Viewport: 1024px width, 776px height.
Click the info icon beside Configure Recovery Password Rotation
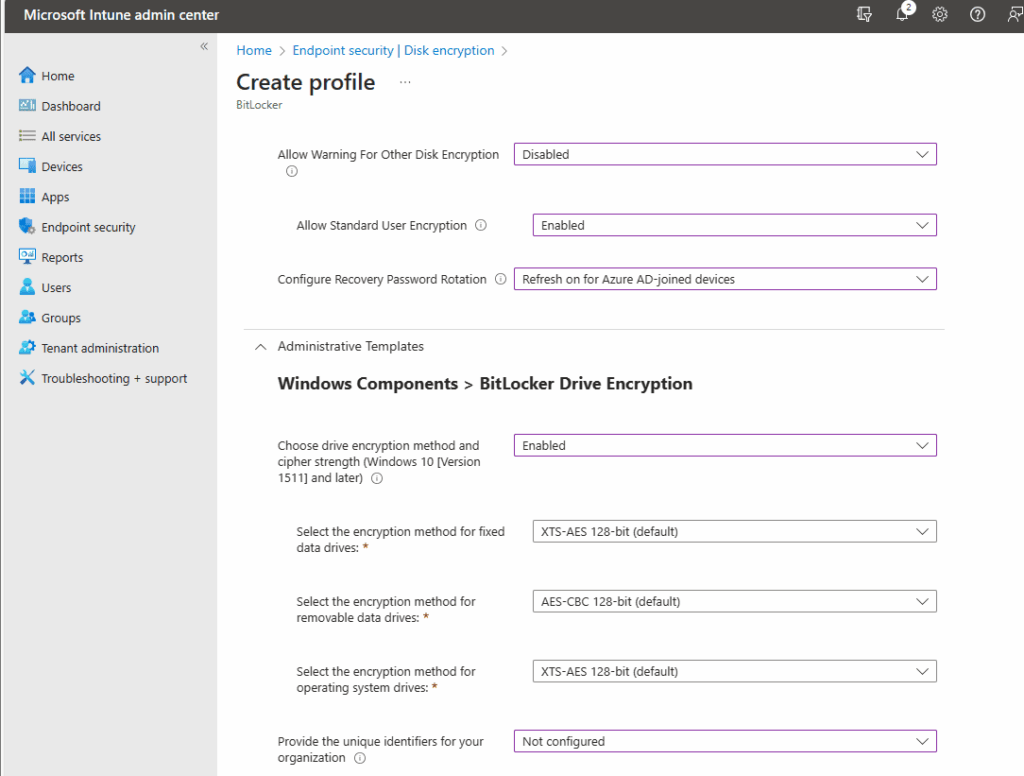[x=499, y=279]
